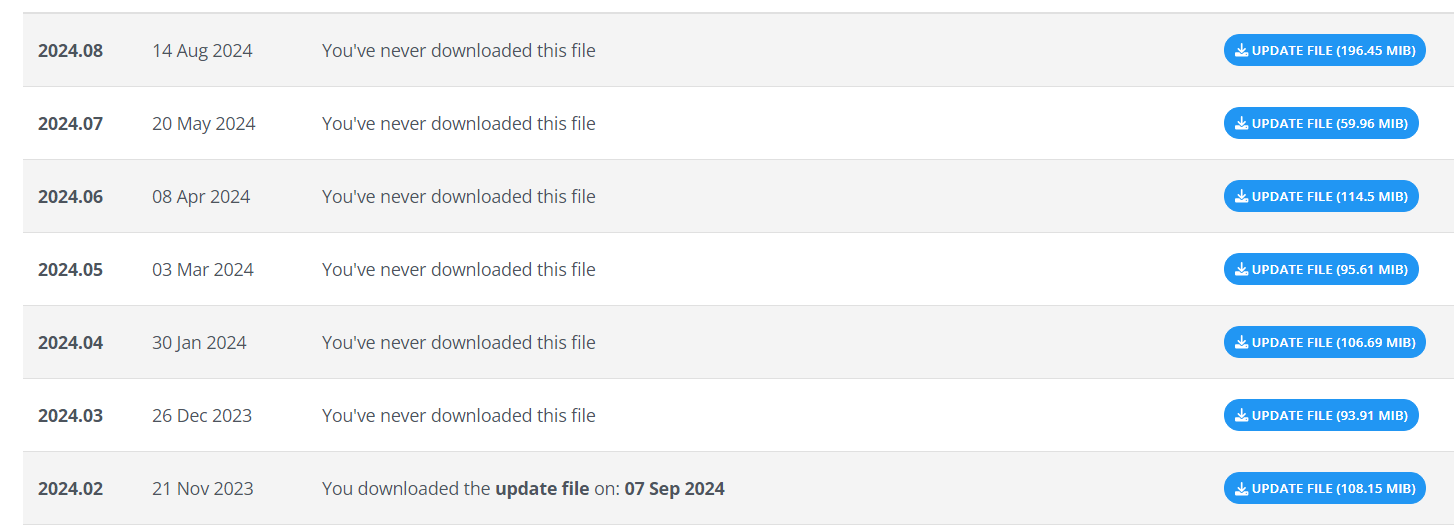The image size is (1454, 530).
Task: Click download icon on 106.69 MiB update button
Action: tap(1241, 343)
